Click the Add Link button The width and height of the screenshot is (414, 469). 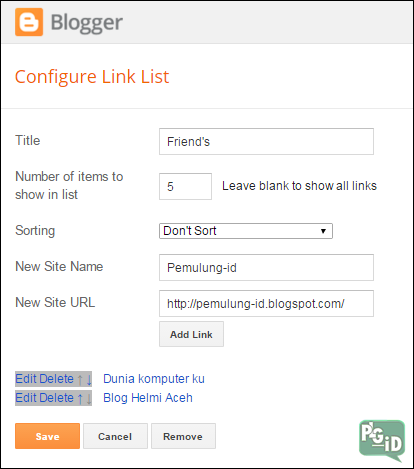pos(191,334)
